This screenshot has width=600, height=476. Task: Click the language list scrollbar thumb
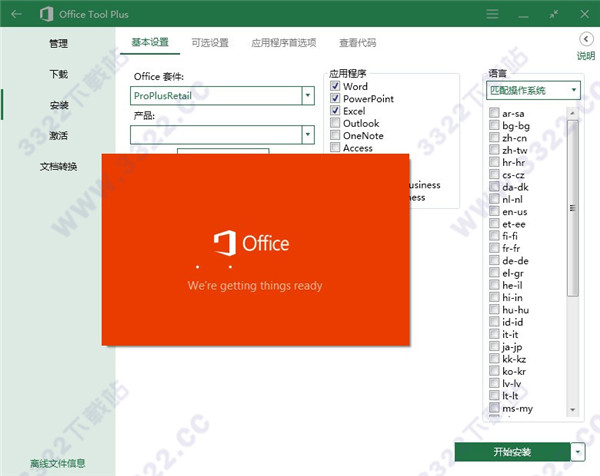pos(572,208)
